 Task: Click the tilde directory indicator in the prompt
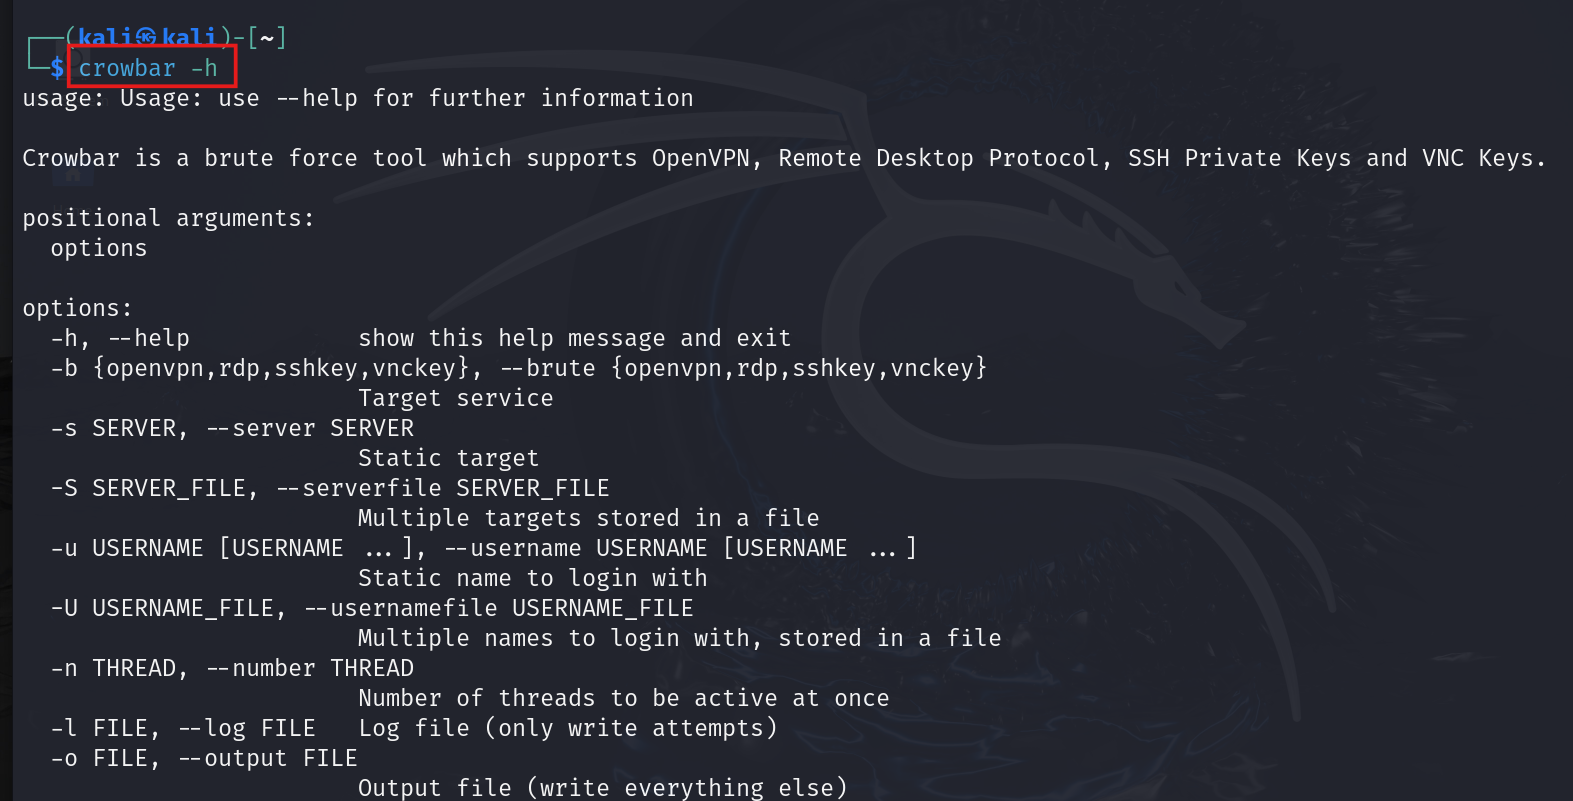point(267,38)
